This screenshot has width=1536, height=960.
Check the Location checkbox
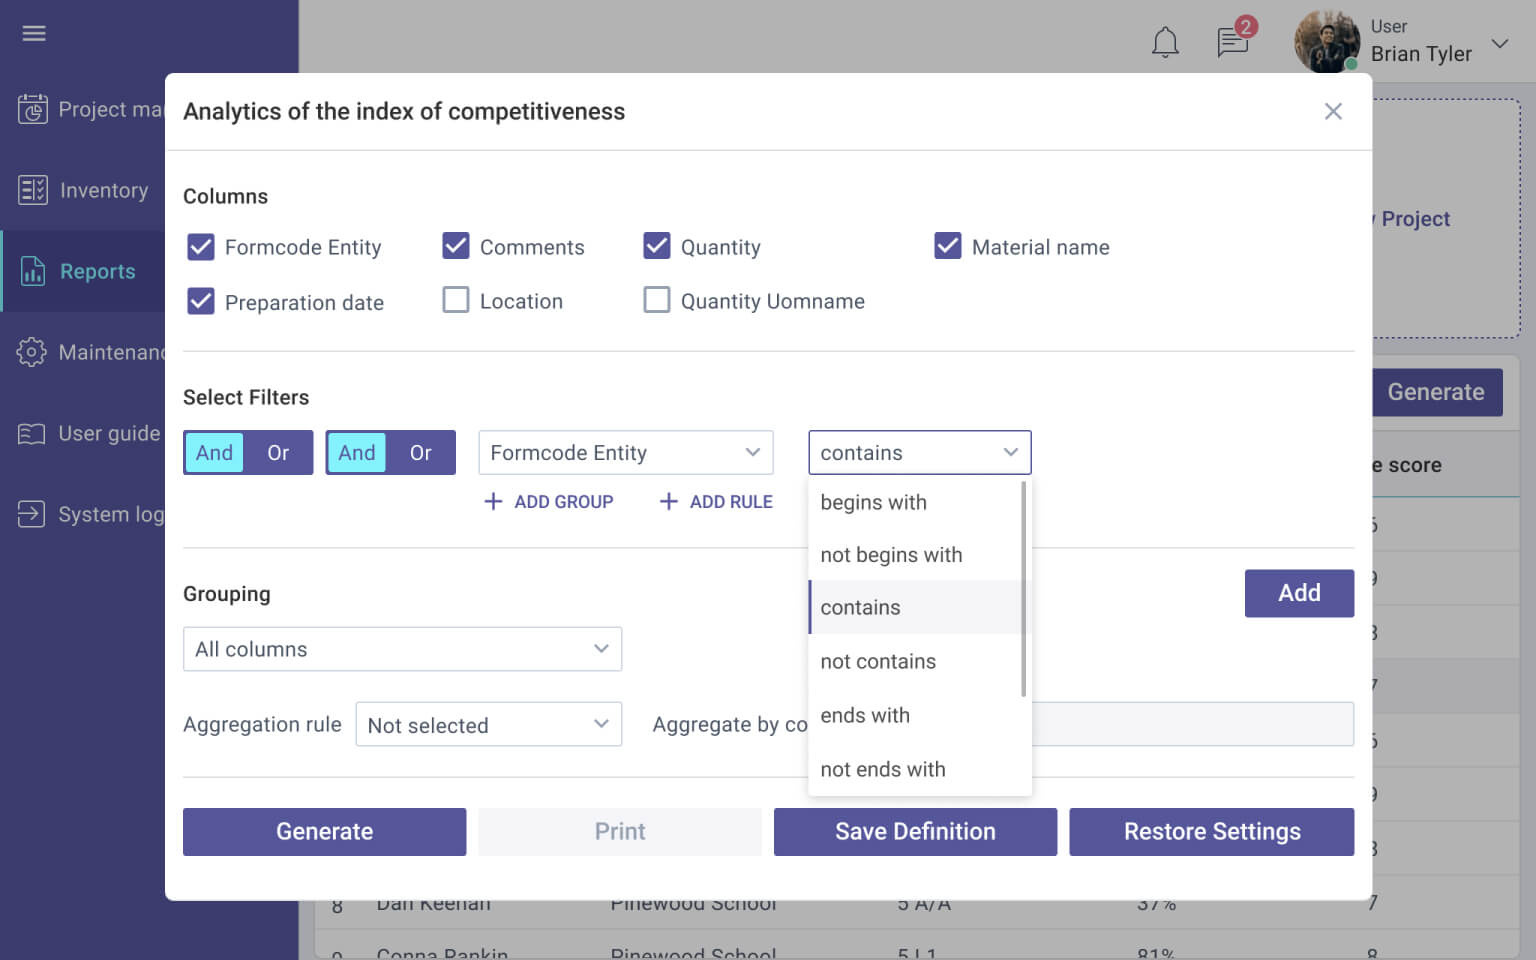tap(456, 300)
